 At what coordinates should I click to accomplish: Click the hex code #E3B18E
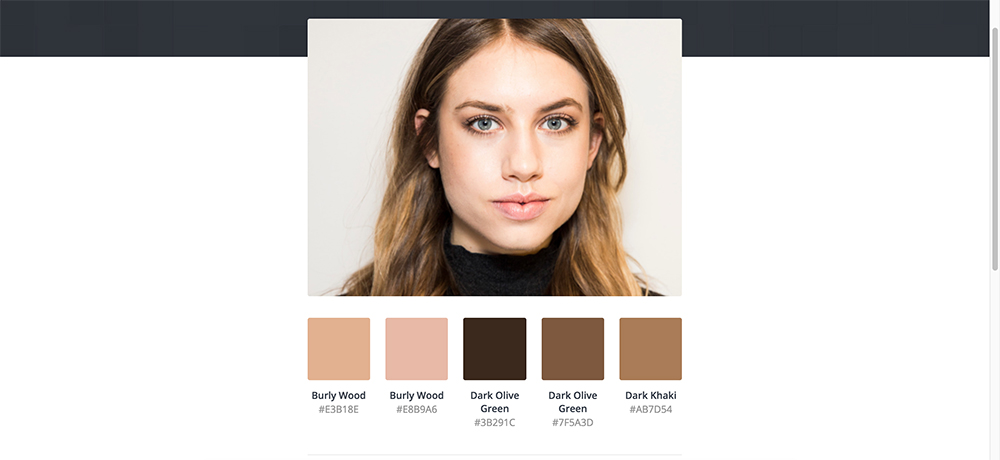point(339,410)
